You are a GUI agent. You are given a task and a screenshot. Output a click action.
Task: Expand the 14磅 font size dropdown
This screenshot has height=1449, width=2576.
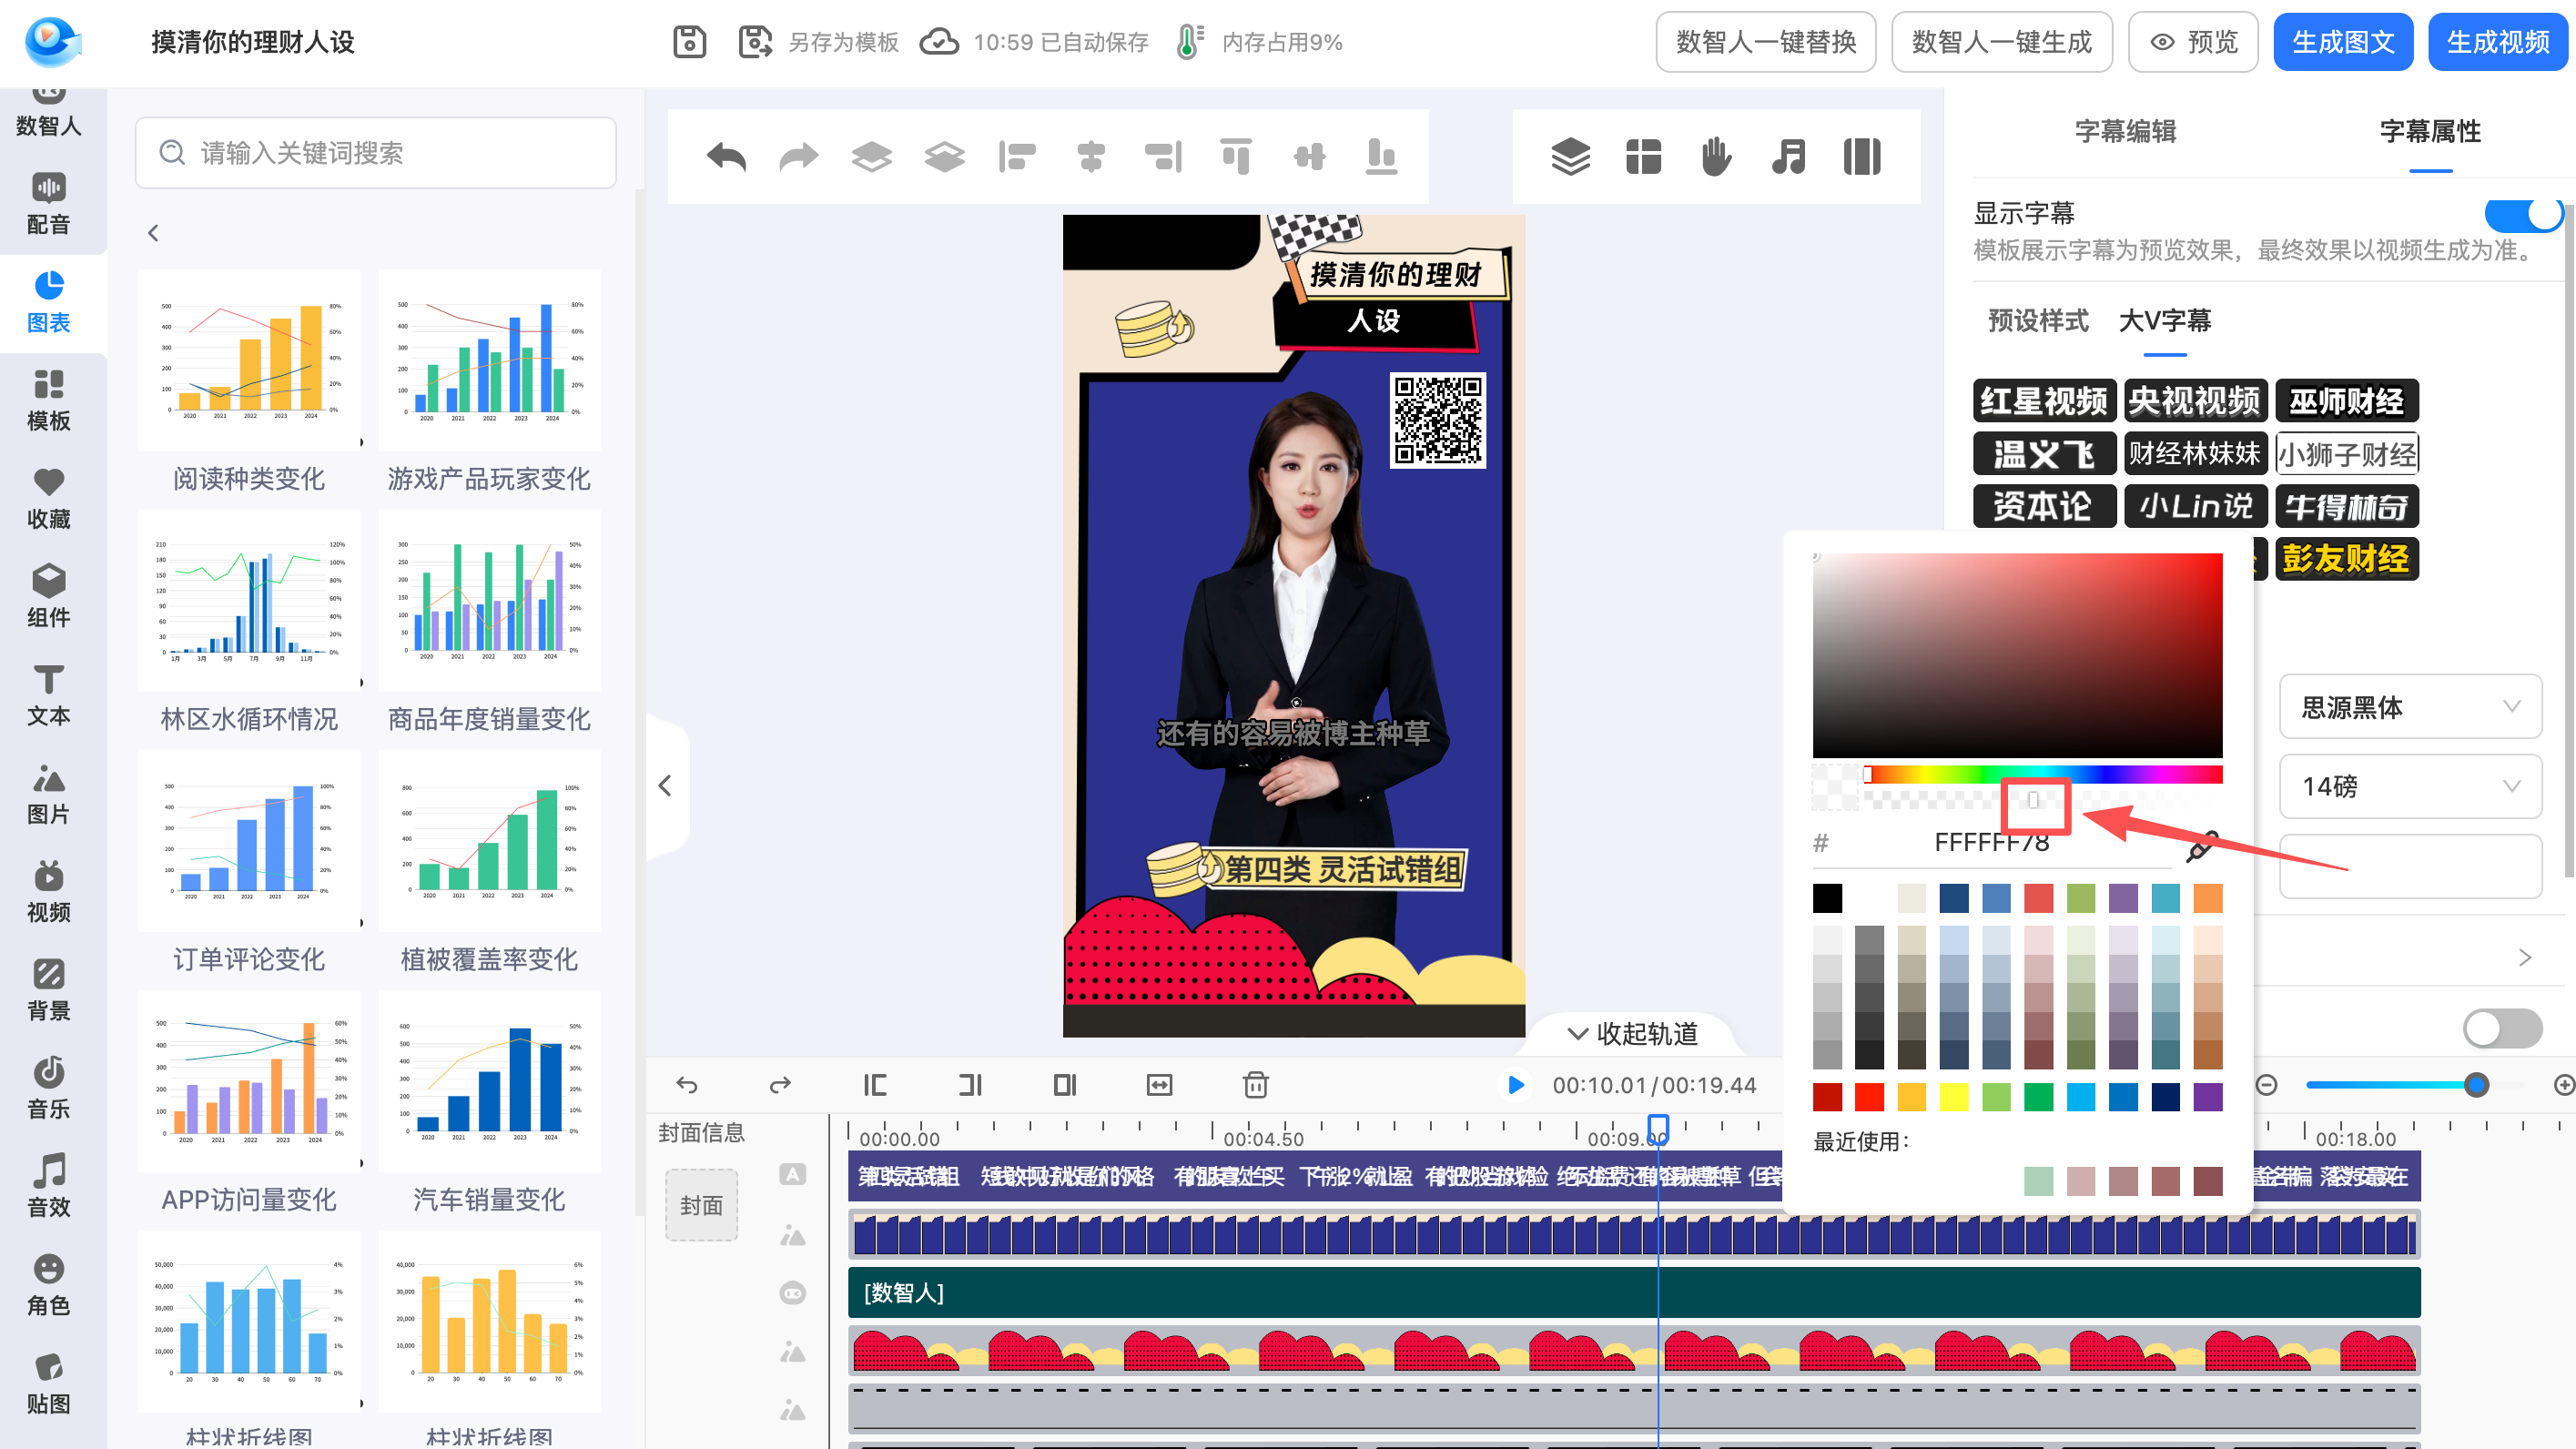2410,787
